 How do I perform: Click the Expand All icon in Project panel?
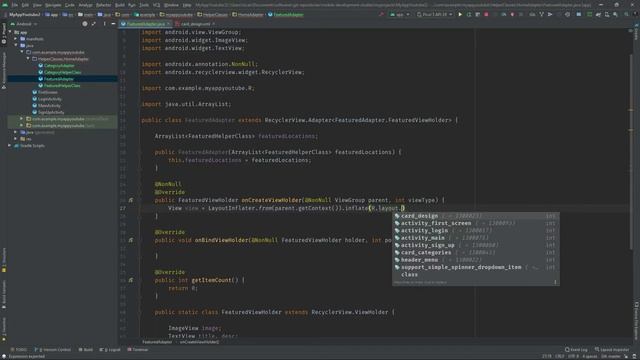coord(94,24)
